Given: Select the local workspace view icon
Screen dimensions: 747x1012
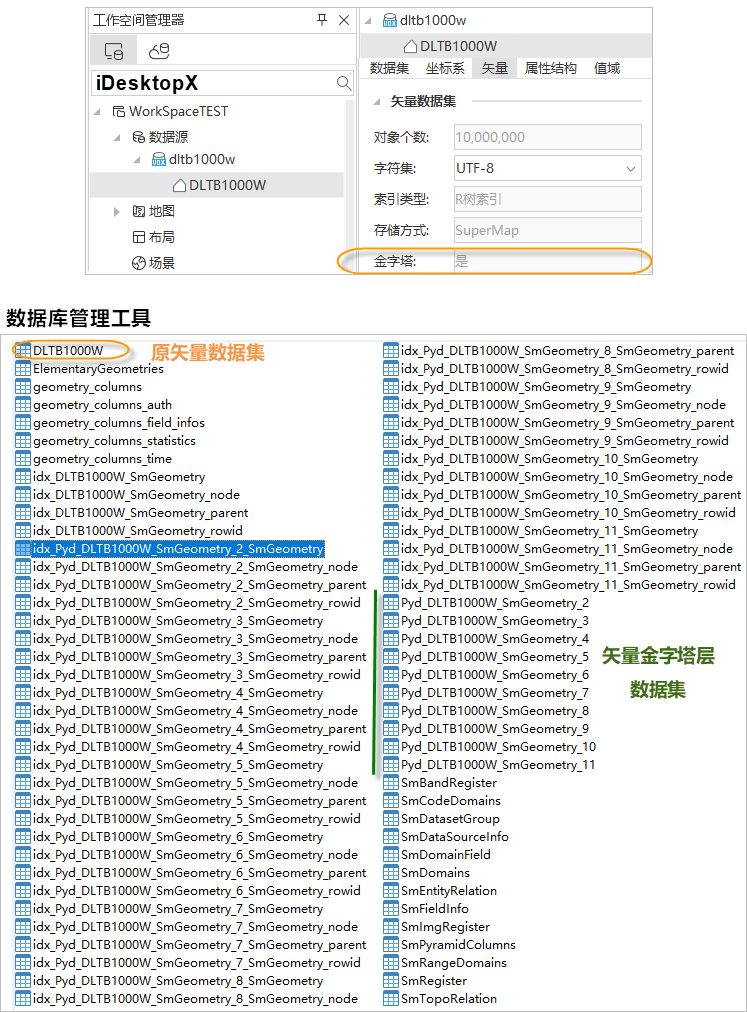Looking at the screenshot, I should point(113,51).
